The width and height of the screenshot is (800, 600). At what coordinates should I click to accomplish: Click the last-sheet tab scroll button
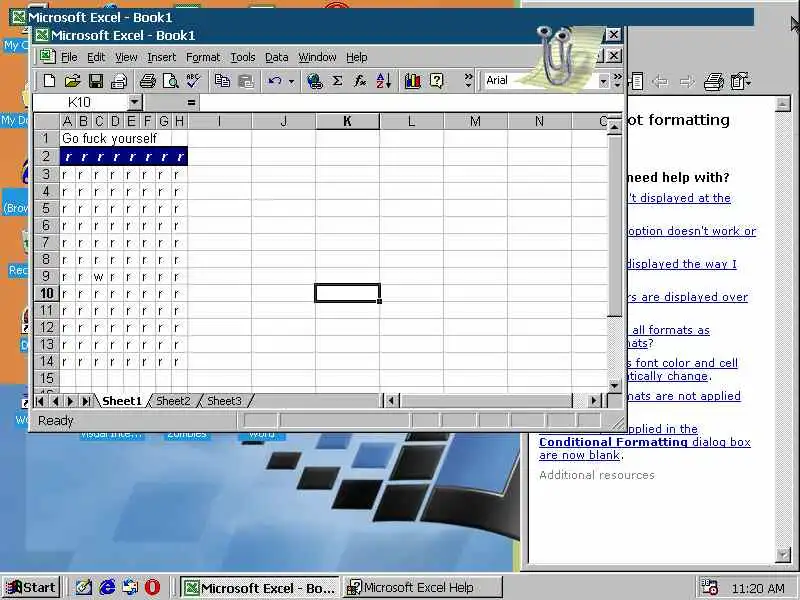point(86,401)
